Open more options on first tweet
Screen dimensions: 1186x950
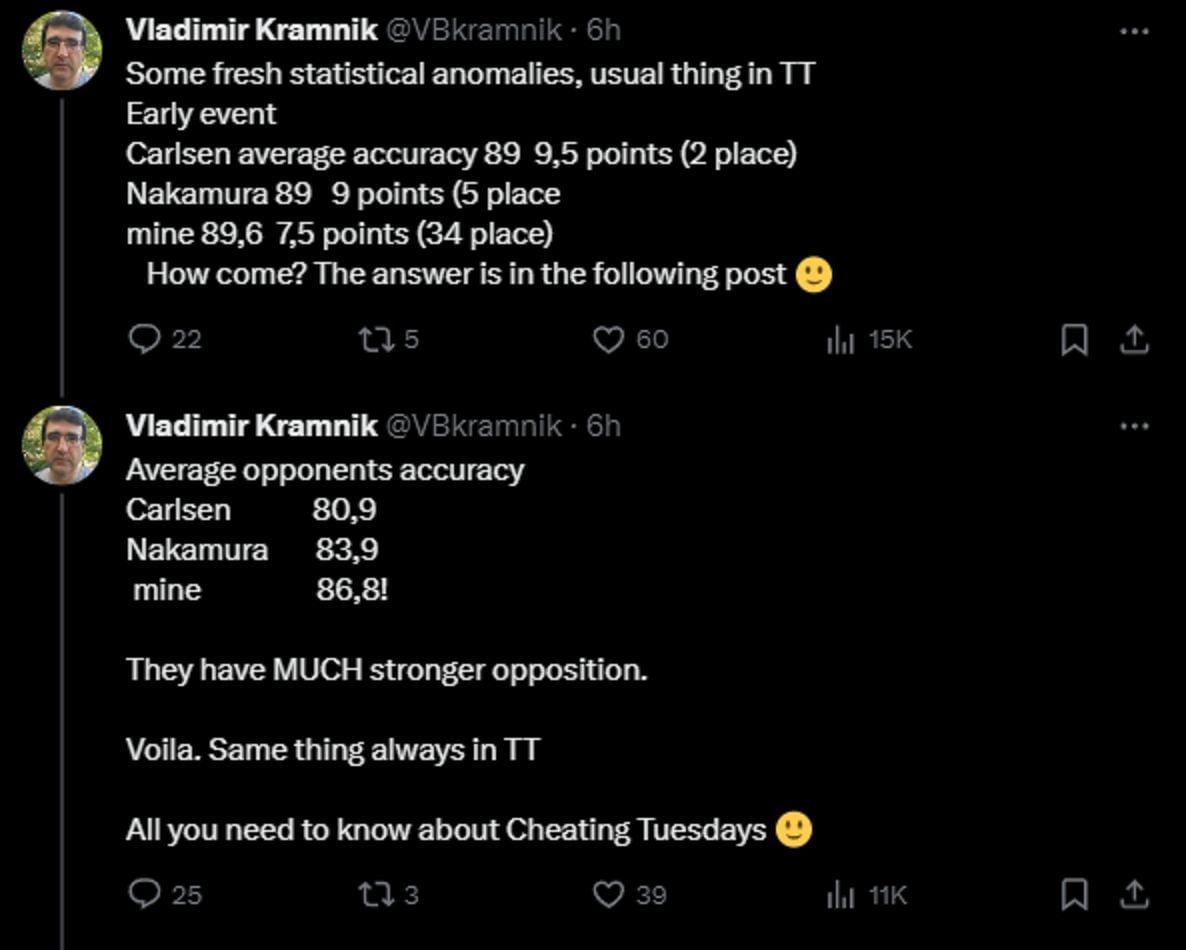pyautogui.click(x=1134, y=32)
